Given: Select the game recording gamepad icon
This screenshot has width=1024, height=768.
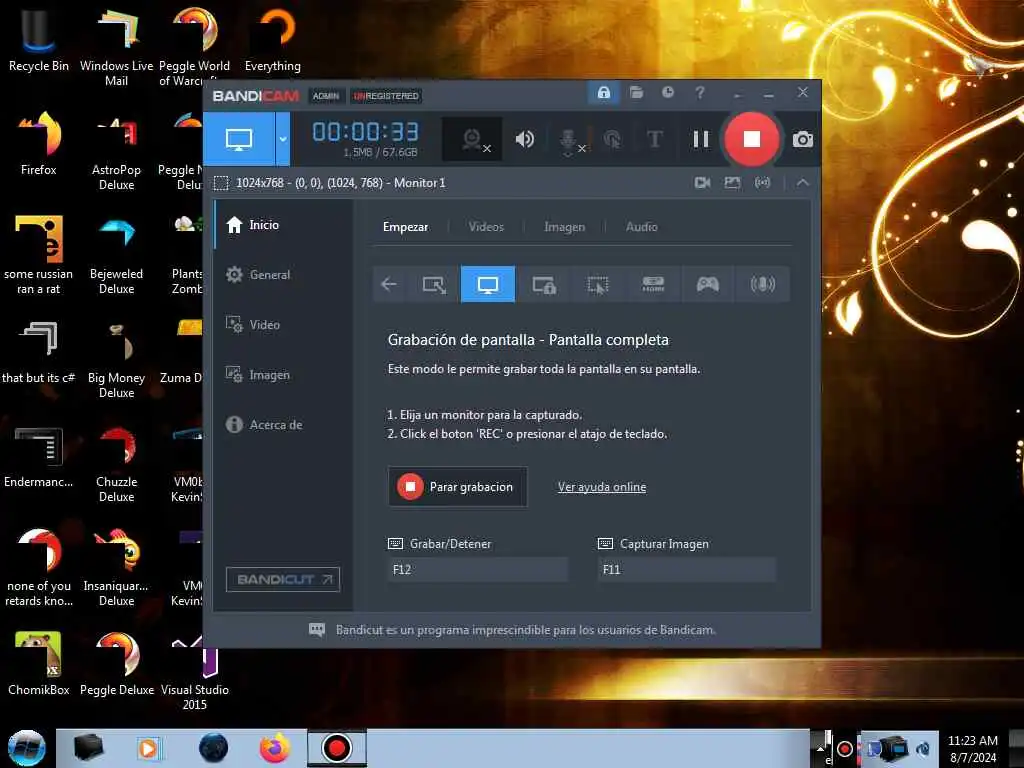Looking at the screenshot, I should [707, 284].
